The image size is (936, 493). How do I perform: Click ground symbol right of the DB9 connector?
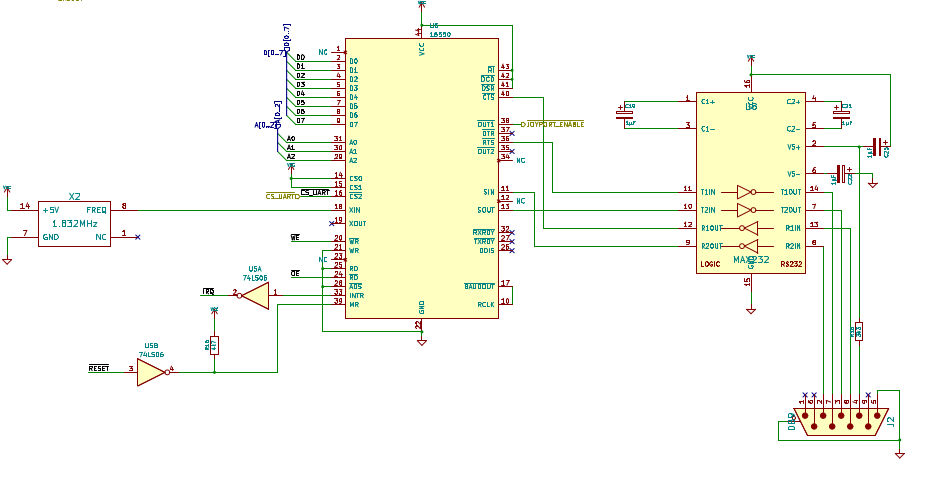[x=900, y=455]
